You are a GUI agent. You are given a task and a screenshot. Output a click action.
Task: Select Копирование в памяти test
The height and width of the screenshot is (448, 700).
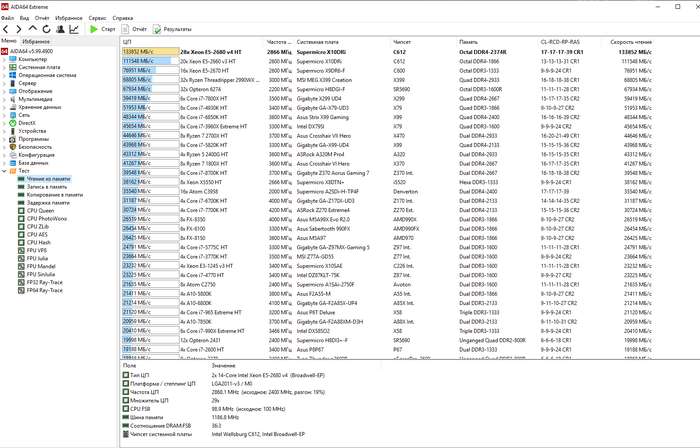coord(54,195)
